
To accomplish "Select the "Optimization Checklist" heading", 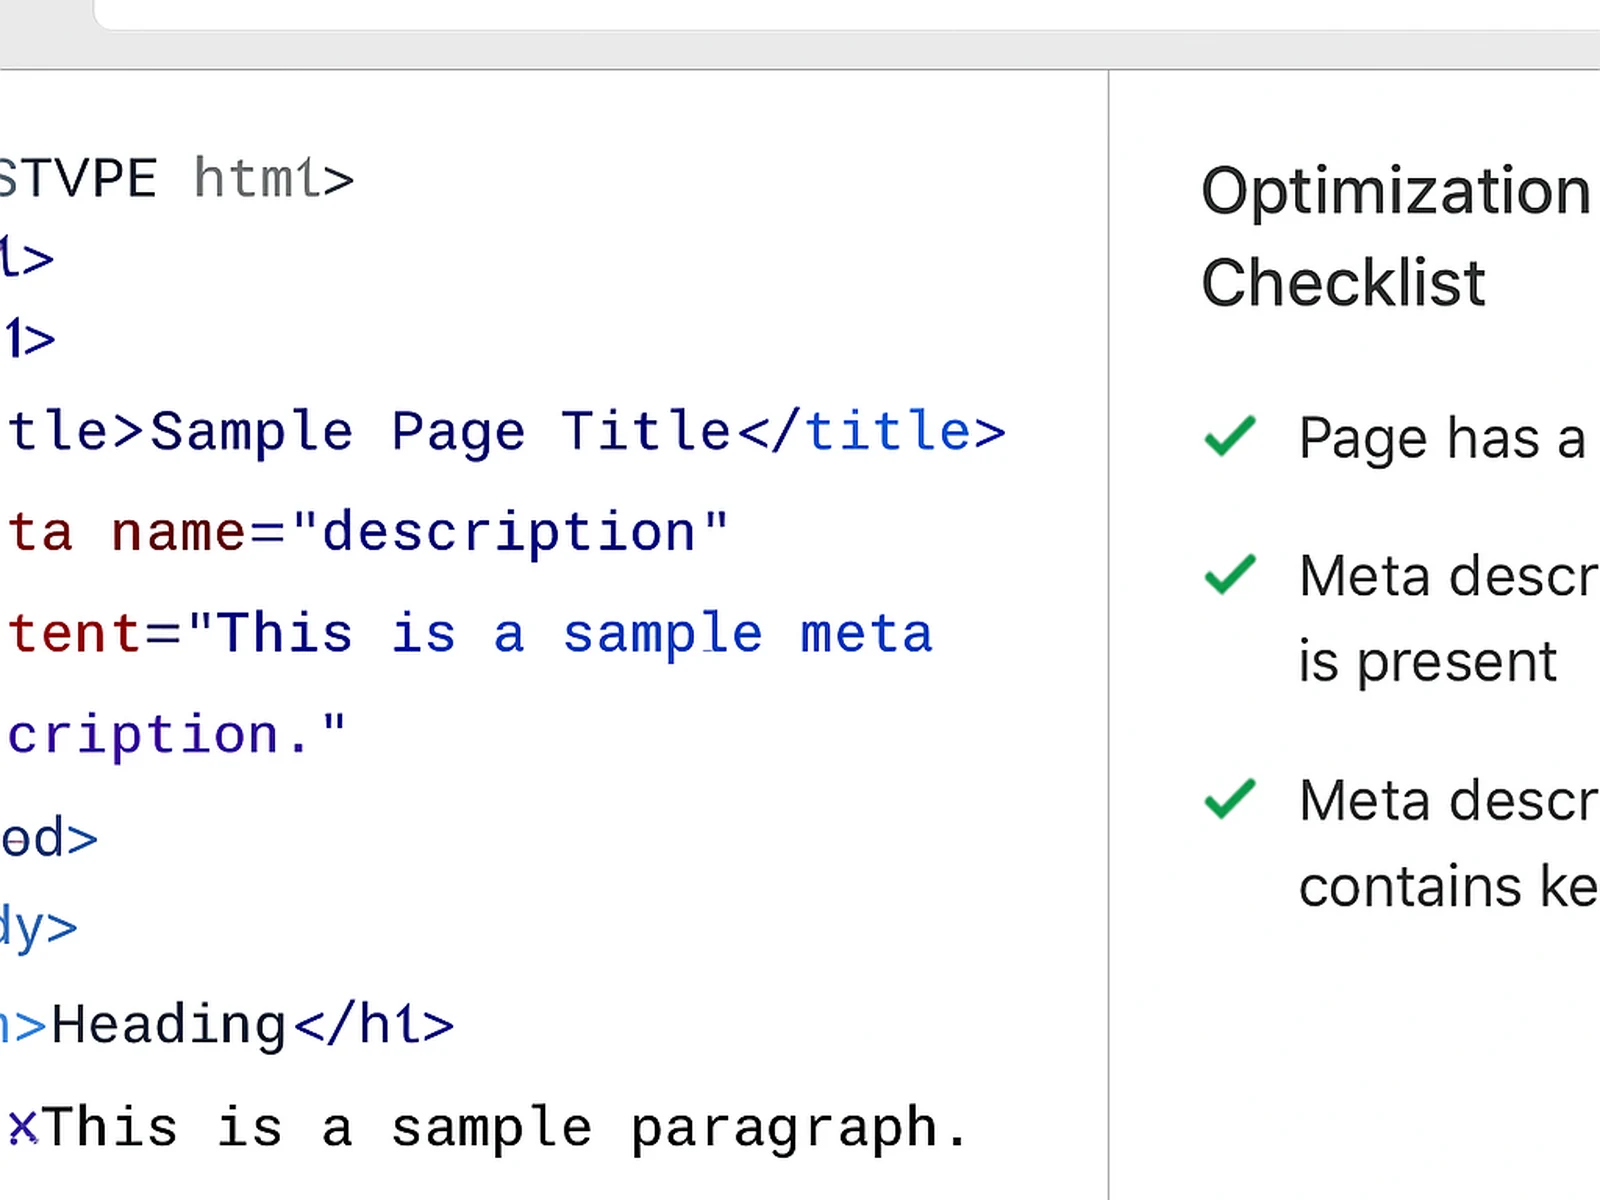I will pos(1395,236).
